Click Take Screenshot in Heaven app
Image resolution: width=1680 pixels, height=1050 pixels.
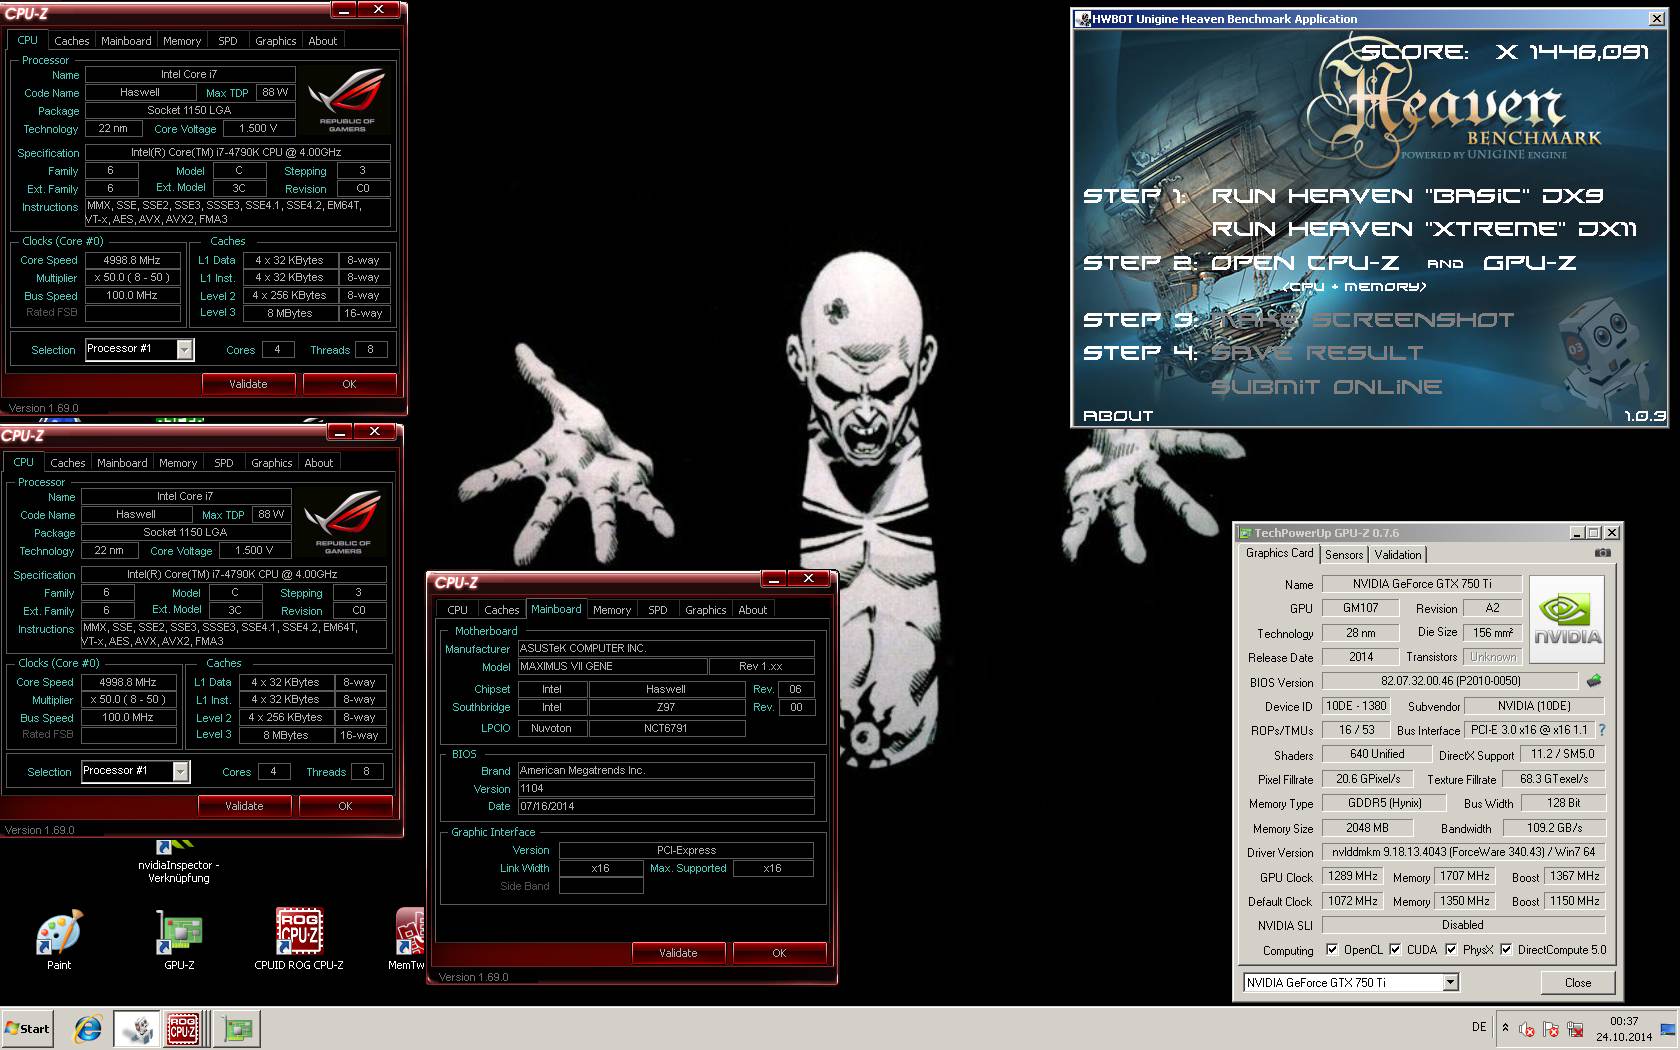click(1363, 320)
